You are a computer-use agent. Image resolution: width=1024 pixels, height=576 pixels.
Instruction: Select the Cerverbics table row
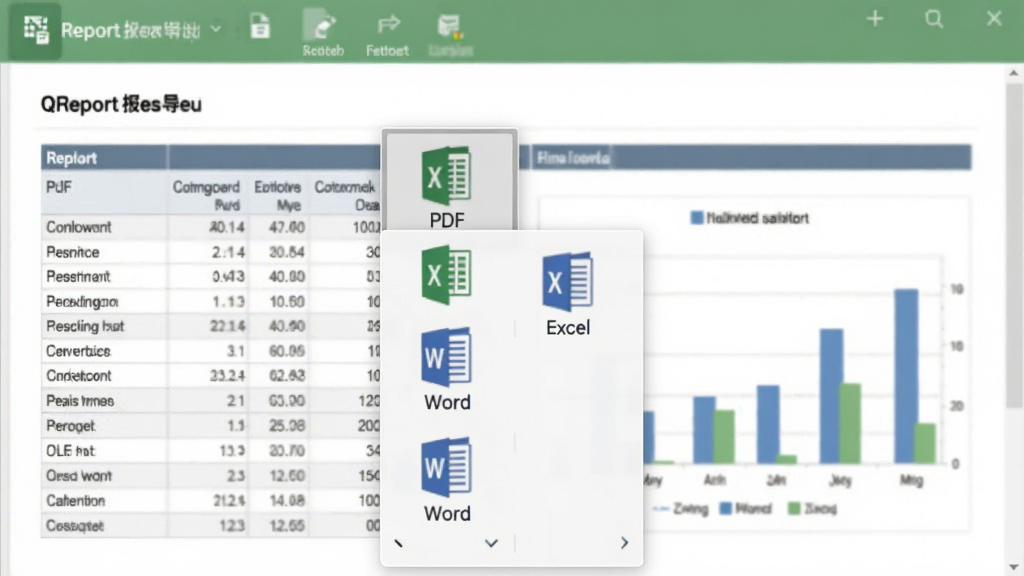(211, 351)
